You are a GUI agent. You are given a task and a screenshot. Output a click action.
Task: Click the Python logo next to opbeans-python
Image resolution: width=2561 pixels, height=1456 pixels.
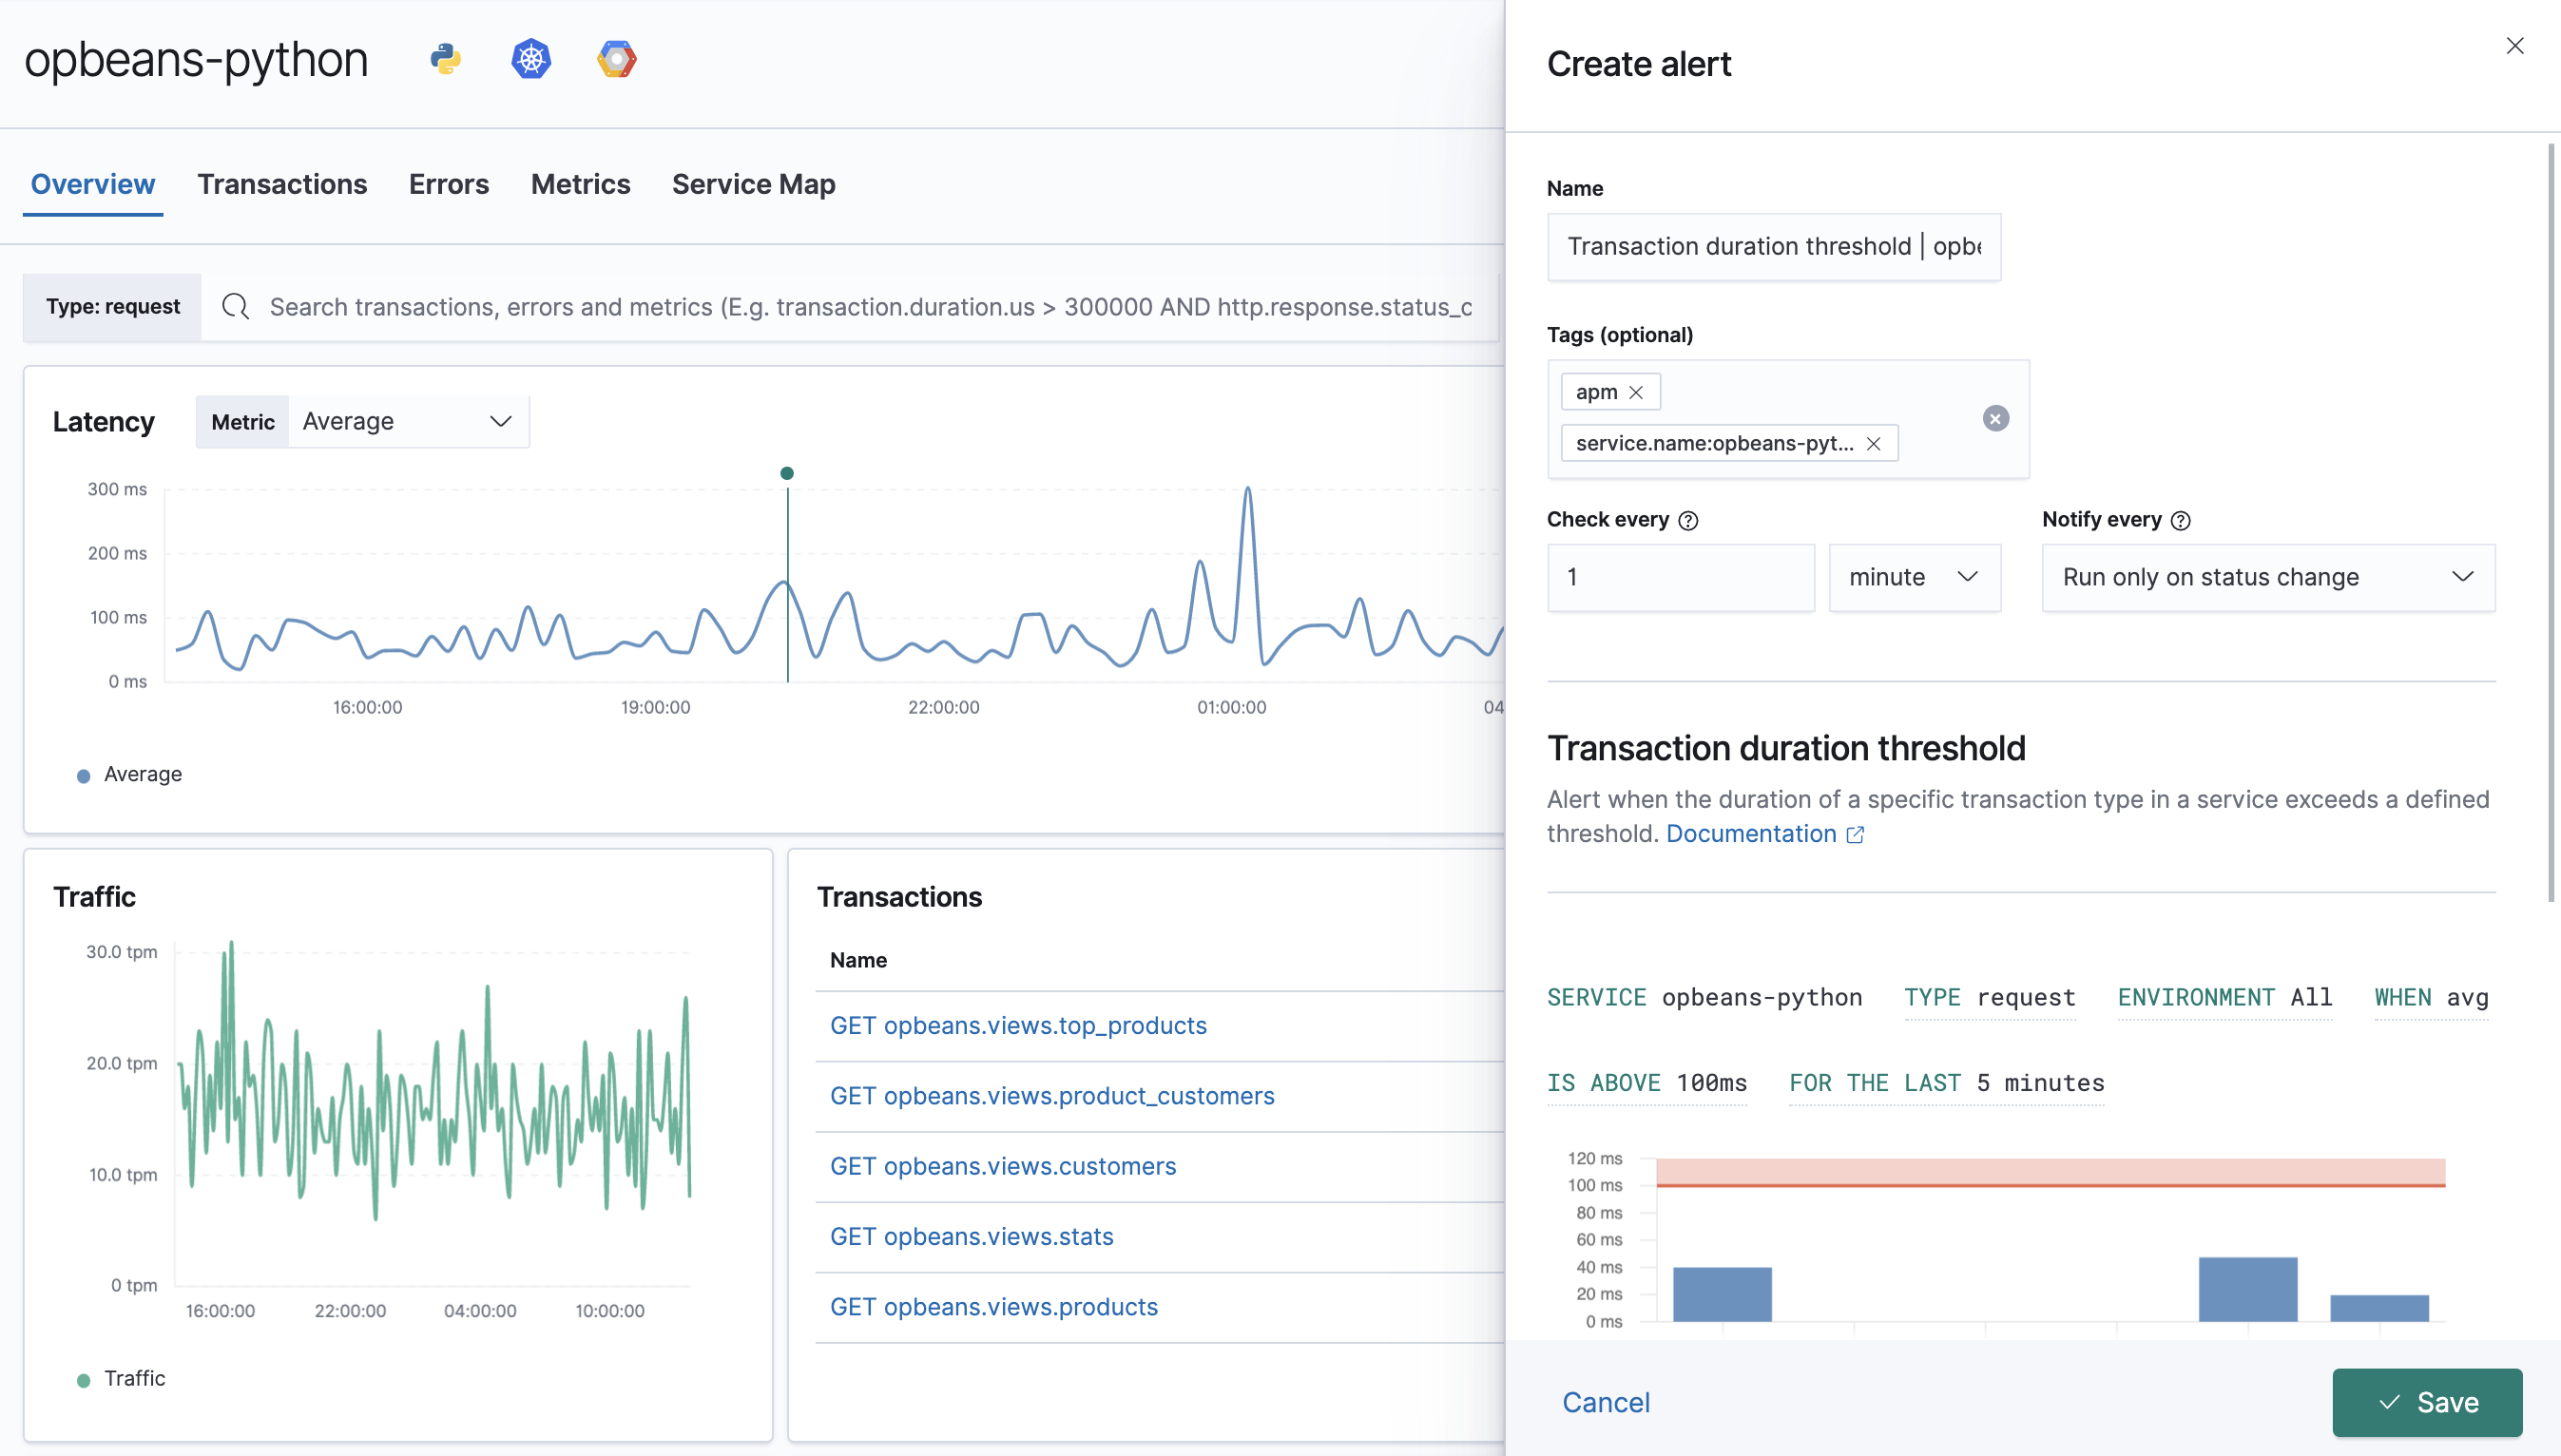(446, 58)
